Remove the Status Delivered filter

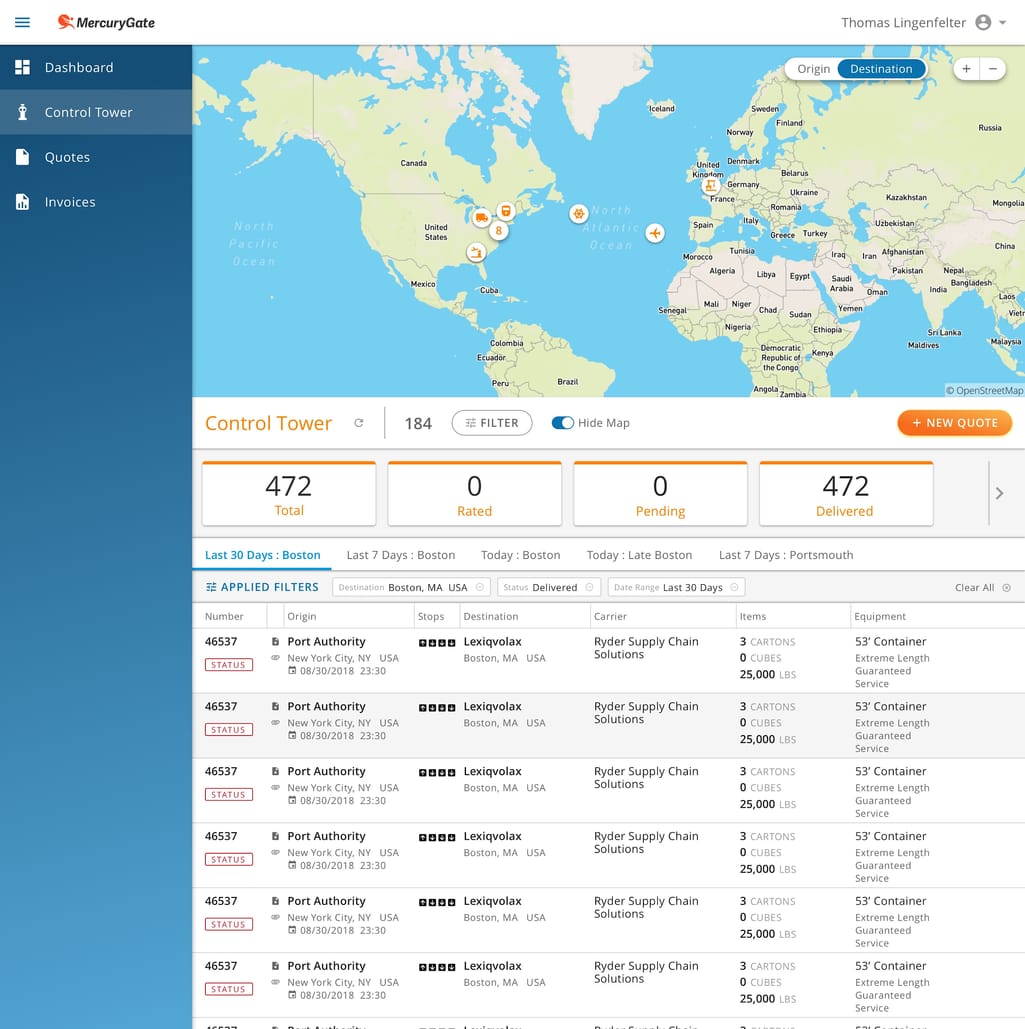[x=588, y=588]
